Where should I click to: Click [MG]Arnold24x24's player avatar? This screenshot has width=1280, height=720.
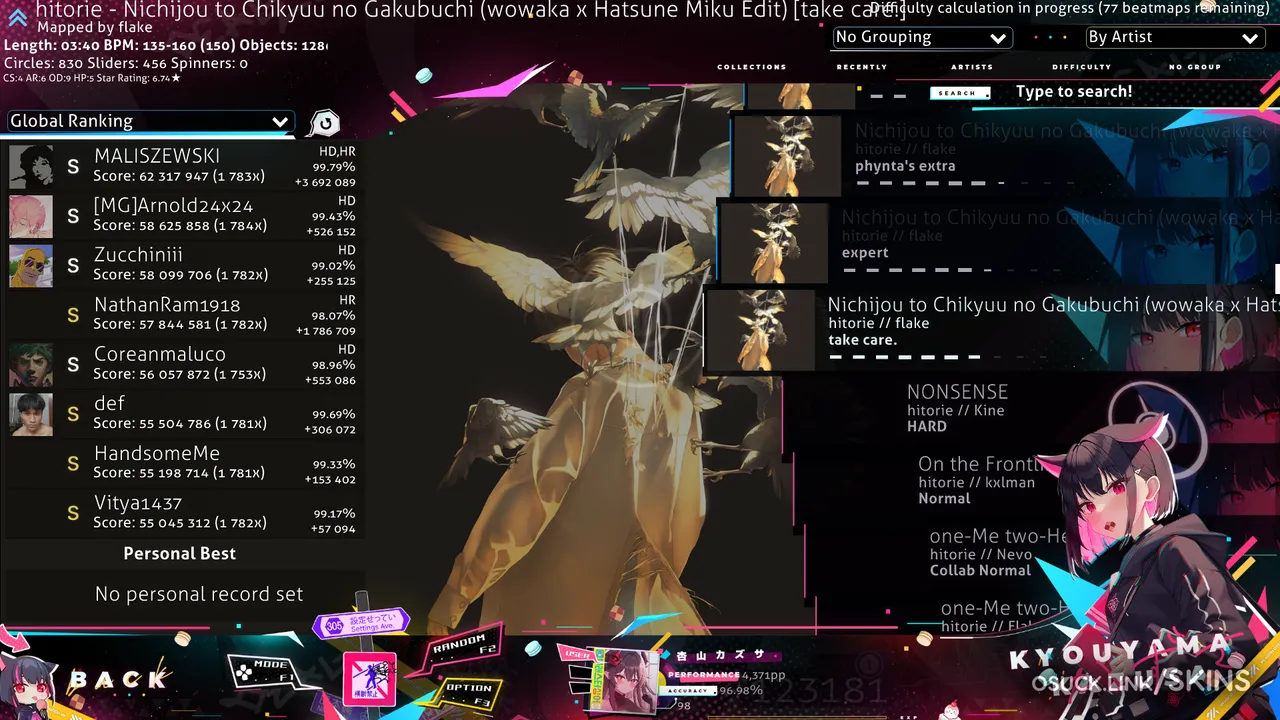pyautogui.click(x=31, y=216)
